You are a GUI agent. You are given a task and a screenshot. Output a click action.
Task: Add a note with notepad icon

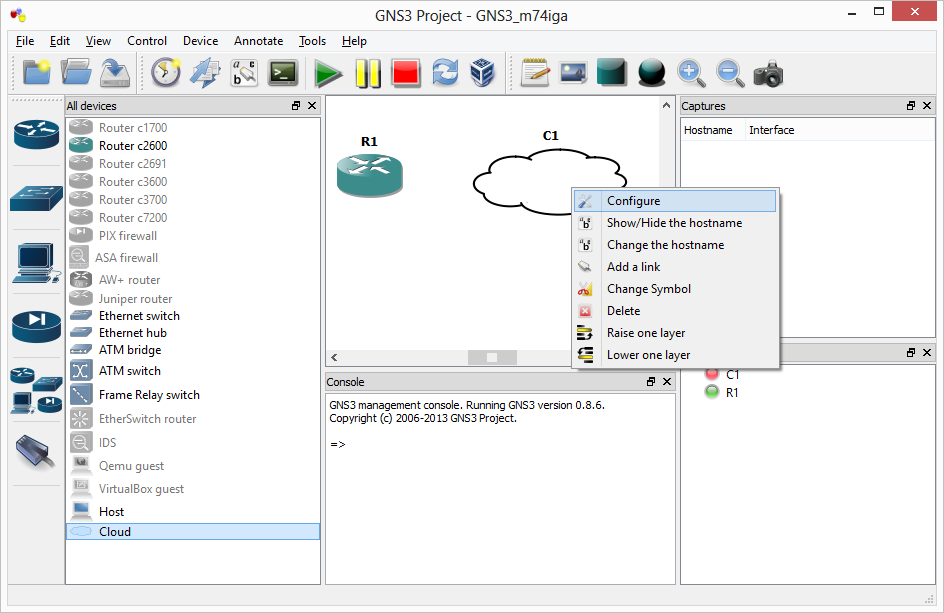point(535,73)
